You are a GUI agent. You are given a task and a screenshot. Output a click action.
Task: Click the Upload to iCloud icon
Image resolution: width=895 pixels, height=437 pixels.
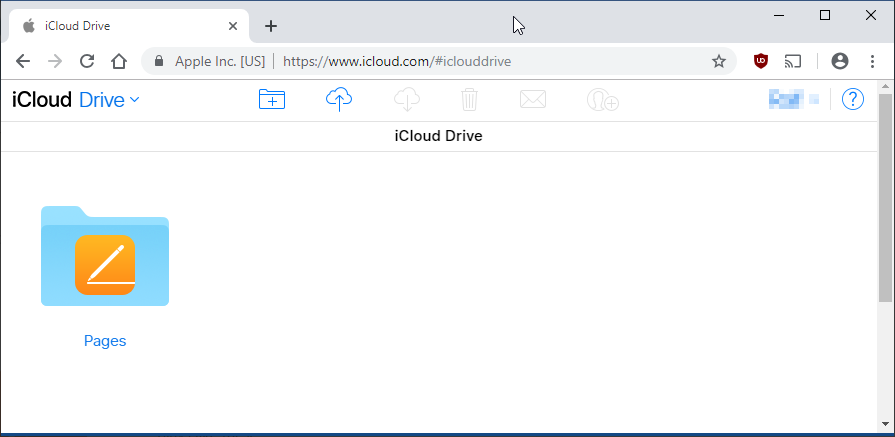pos(339,100)
